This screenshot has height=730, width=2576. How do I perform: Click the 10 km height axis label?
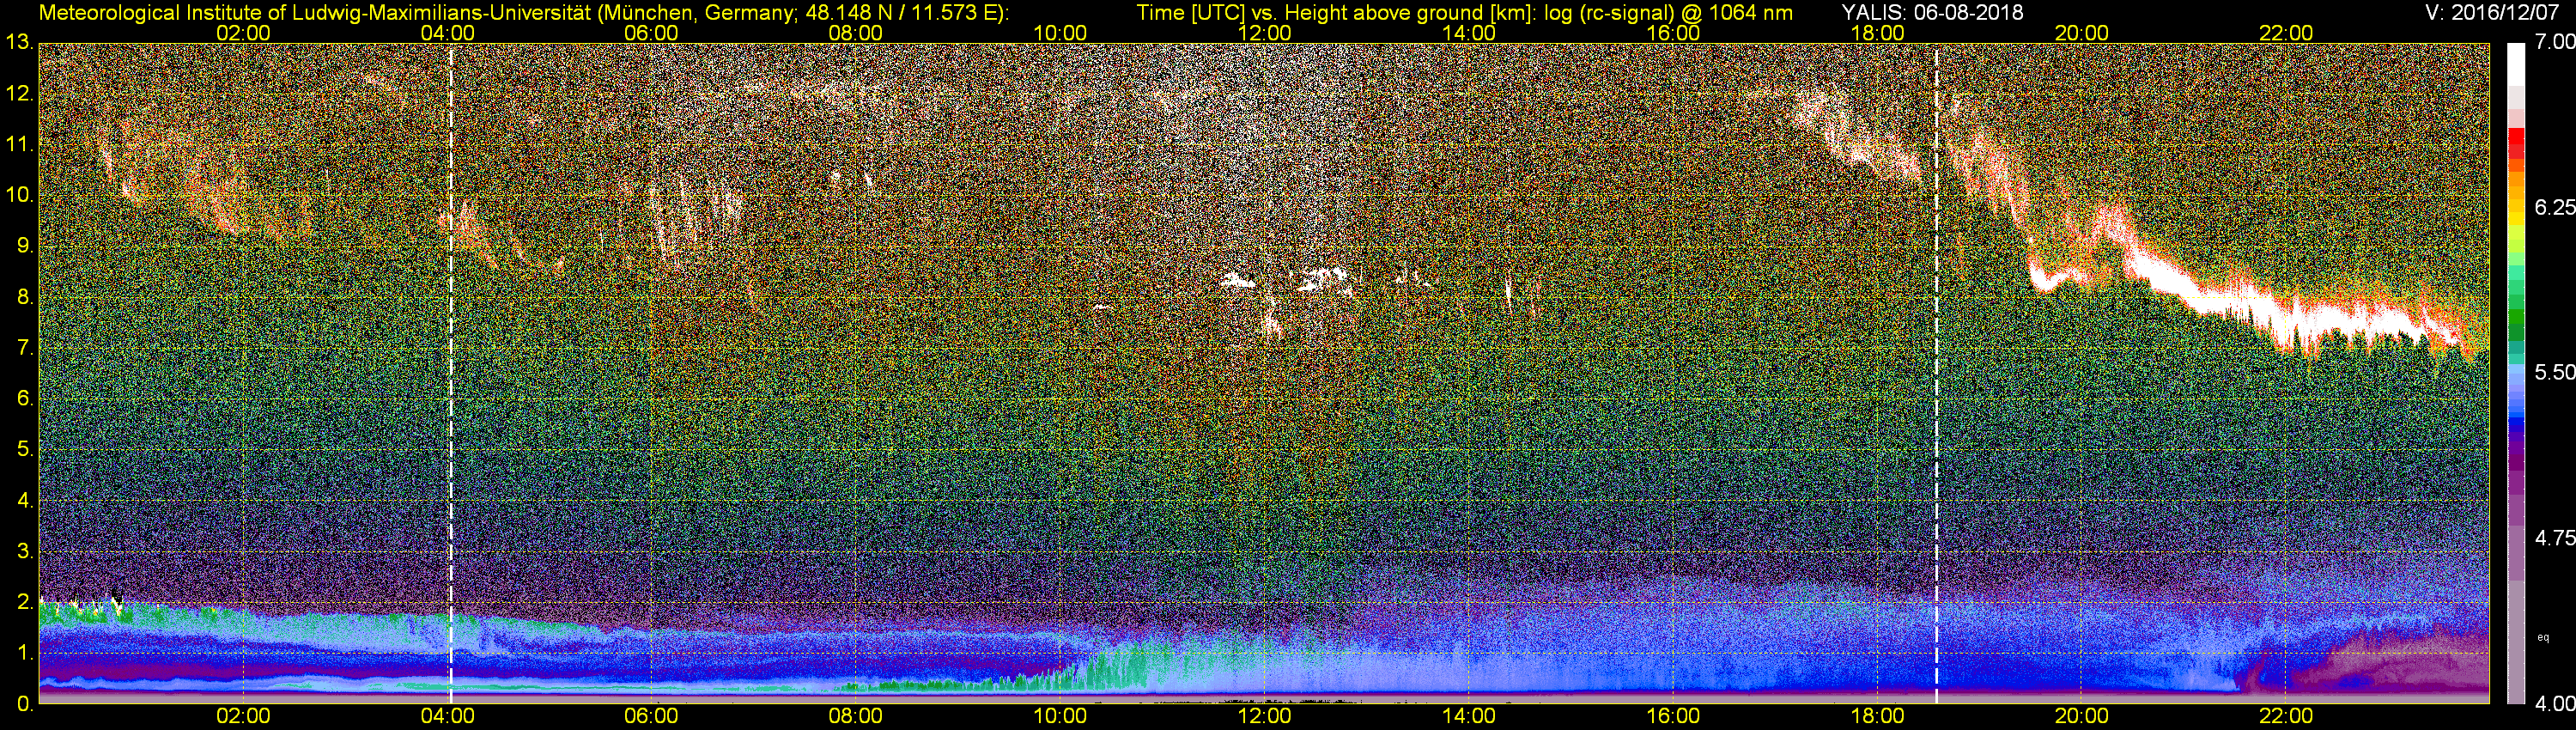pyautogui.click(x=20, y=195)
